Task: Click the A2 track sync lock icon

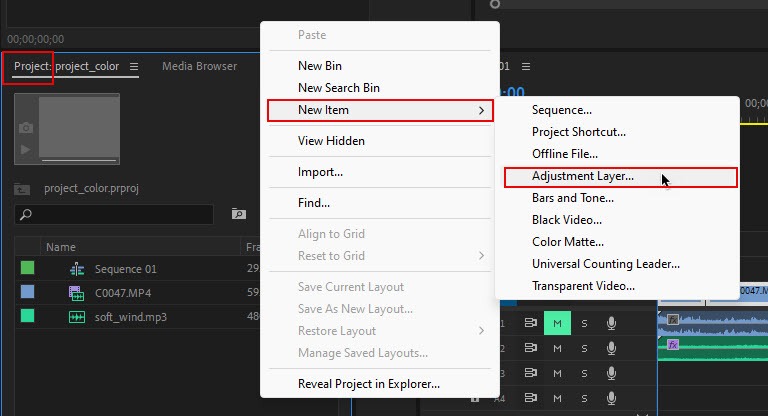Action: click(x=531, y=348)
